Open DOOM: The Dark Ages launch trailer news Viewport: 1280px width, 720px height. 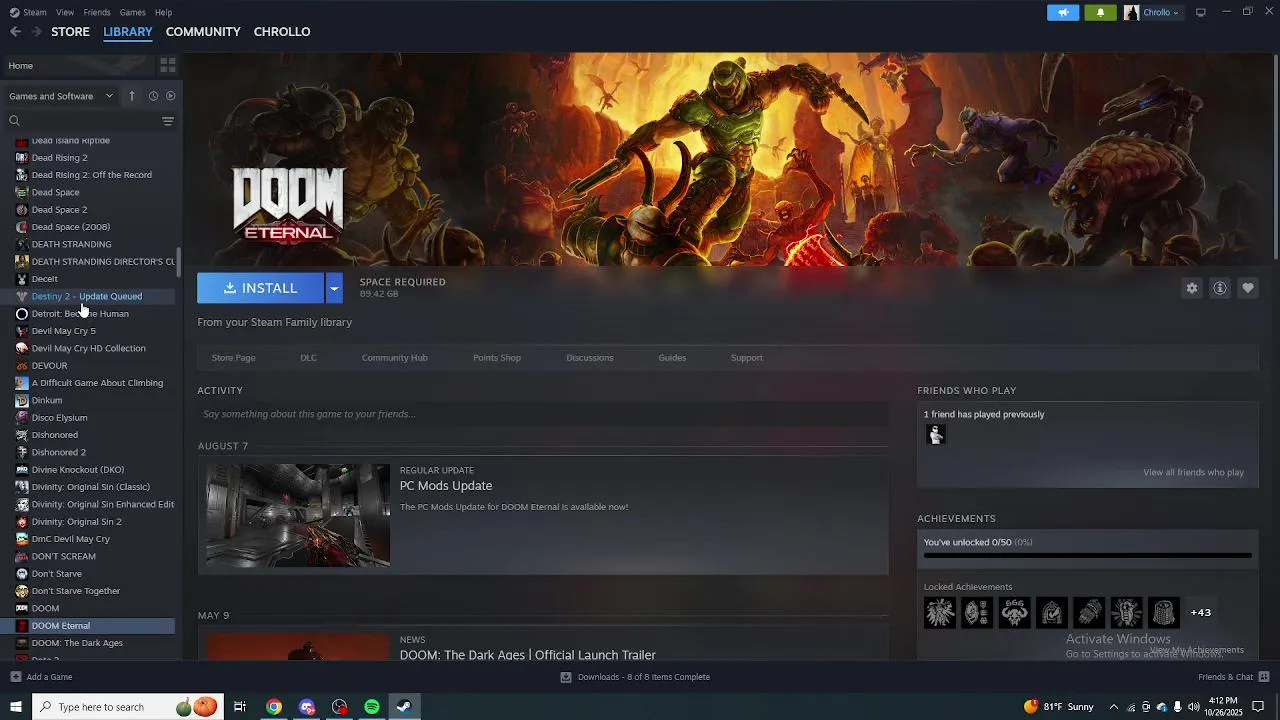528,655
